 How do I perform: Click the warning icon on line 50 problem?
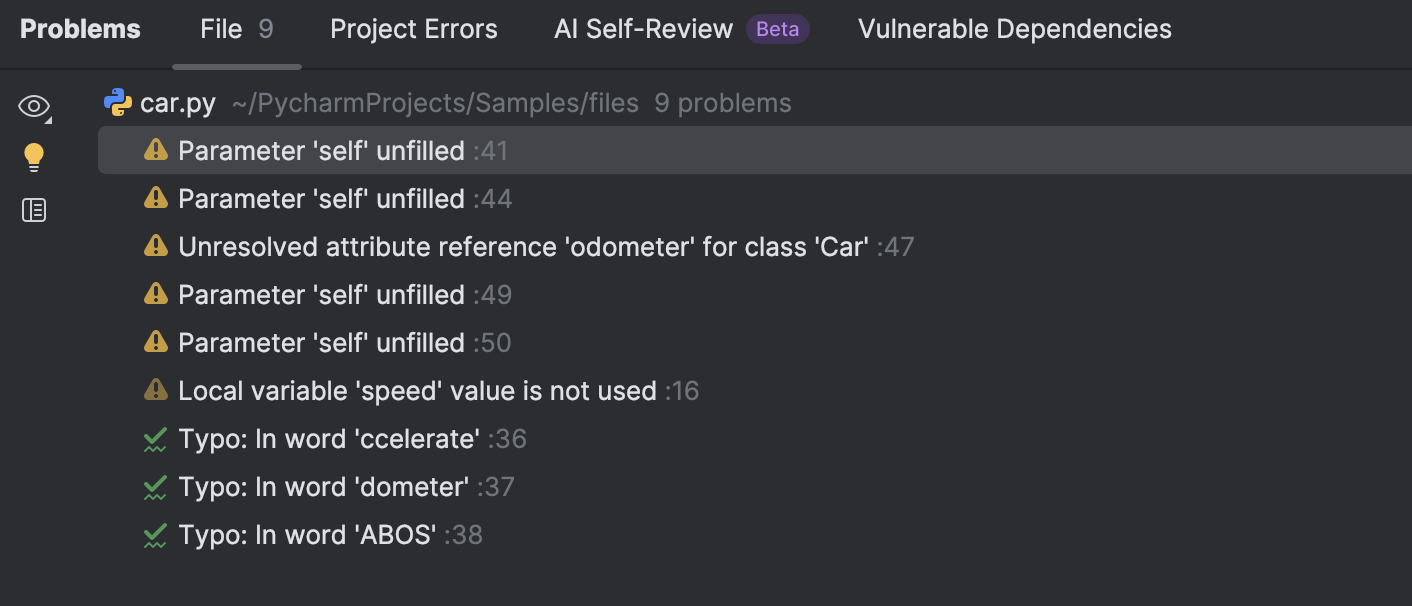point(157,342)
